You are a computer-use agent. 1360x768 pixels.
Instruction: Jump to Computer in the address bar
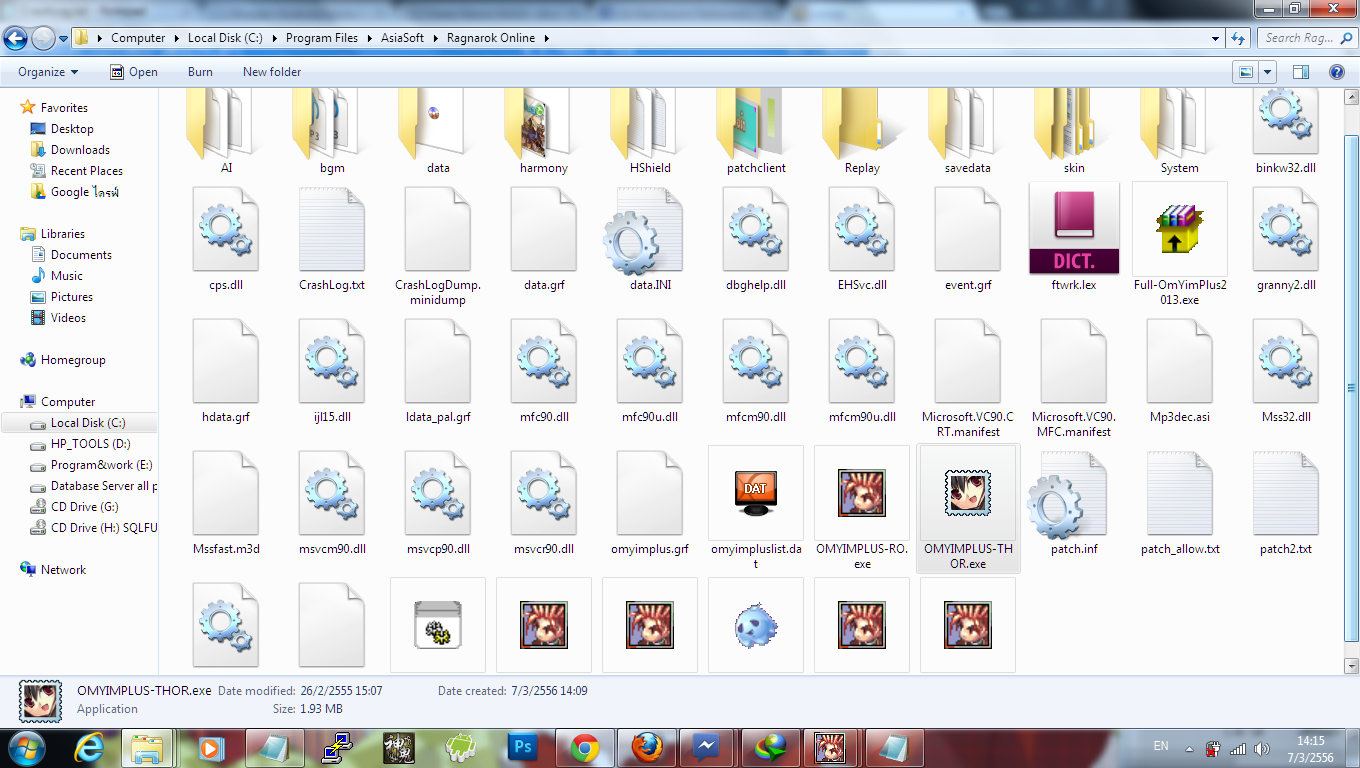[x=138, y=38]
